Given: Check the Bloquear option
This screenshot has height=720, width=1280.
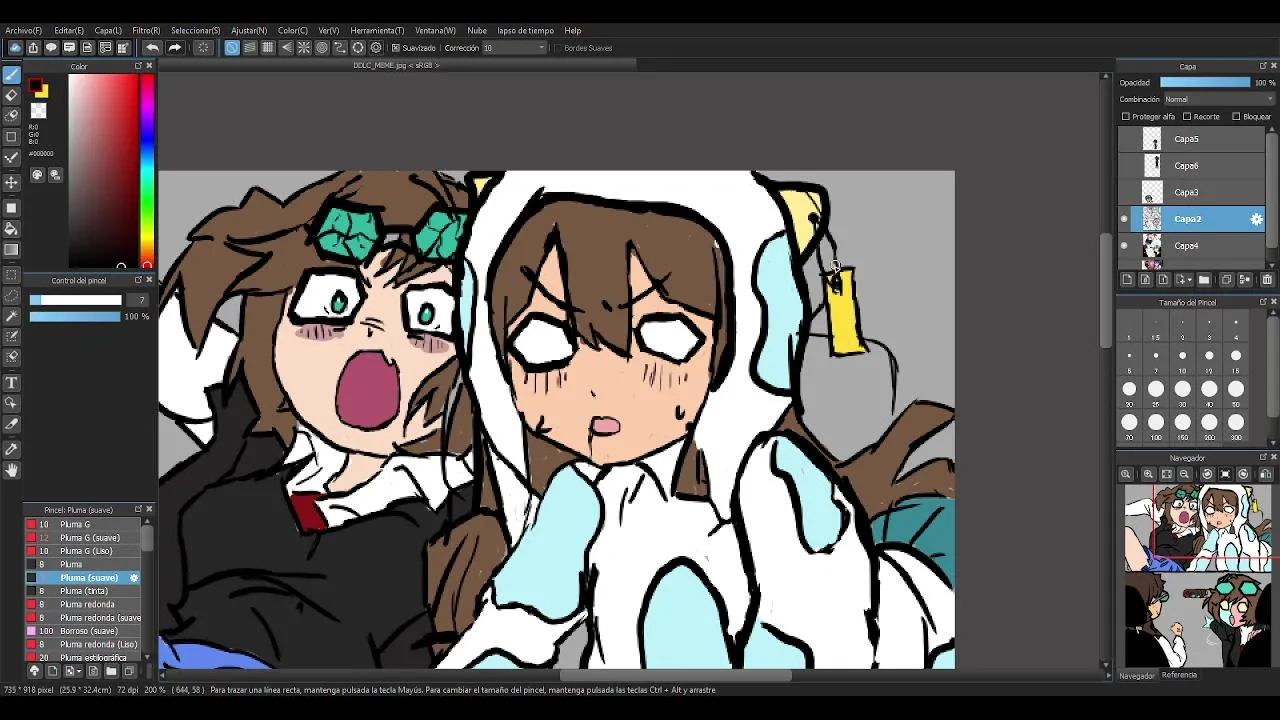Looking at the screenshot, I should click(x=1236, y=117).
